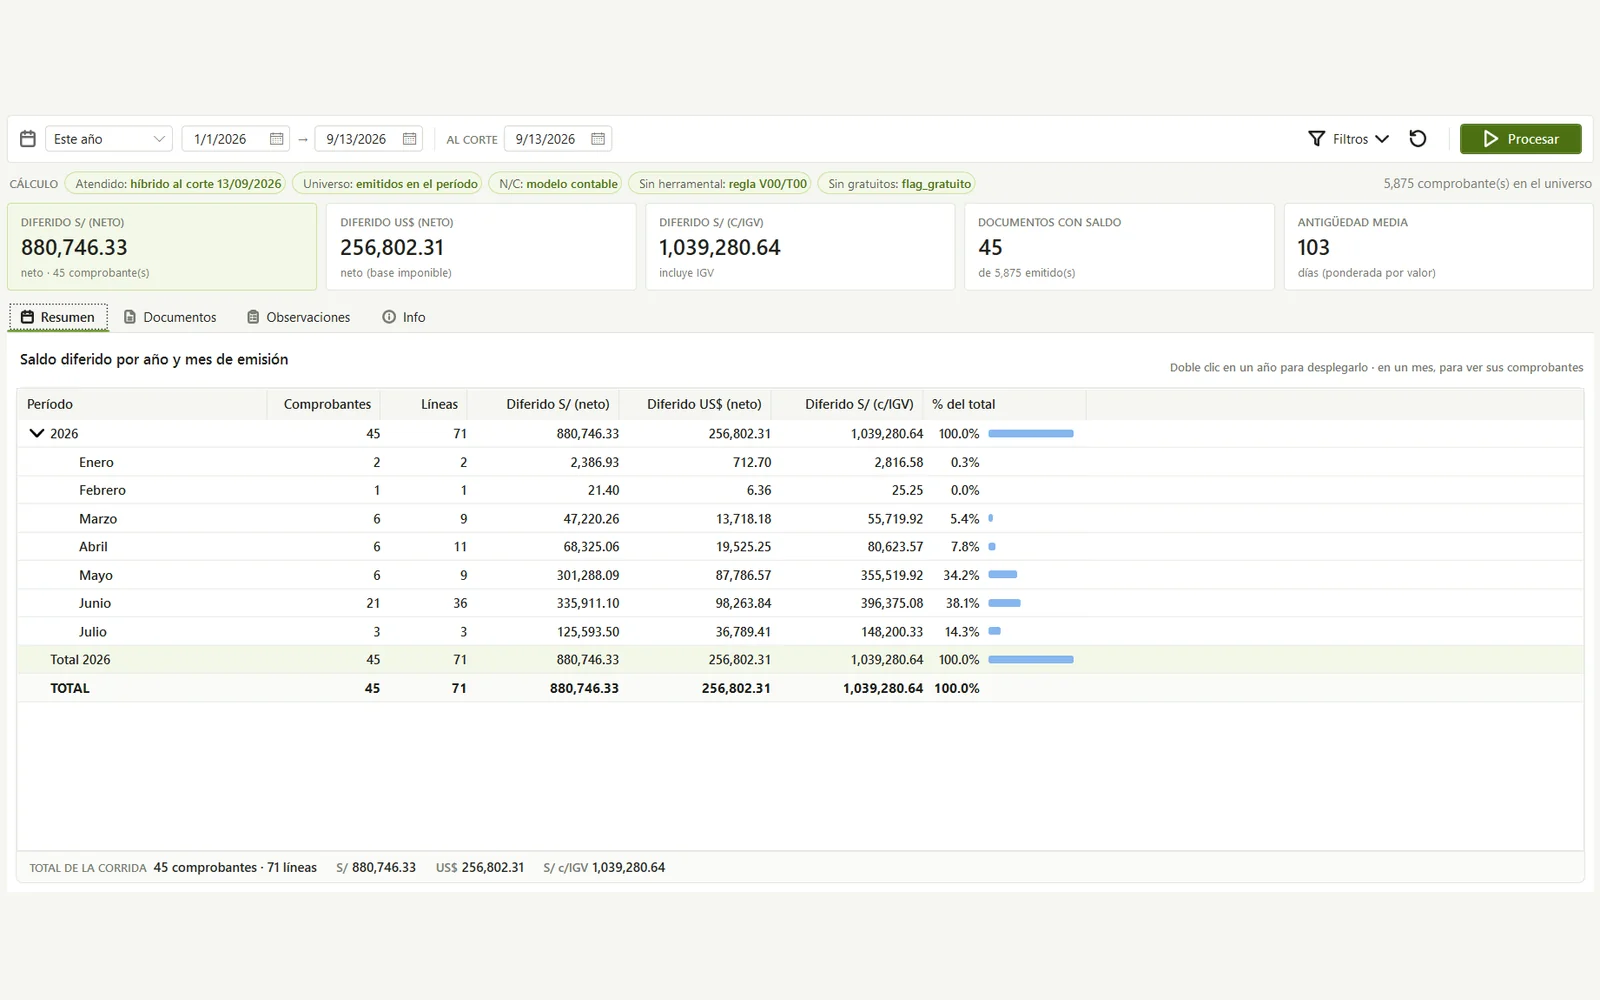Click the Diferido US$ (neto) column header
The image size is (1600, 1000).
(x=697, y=404)
